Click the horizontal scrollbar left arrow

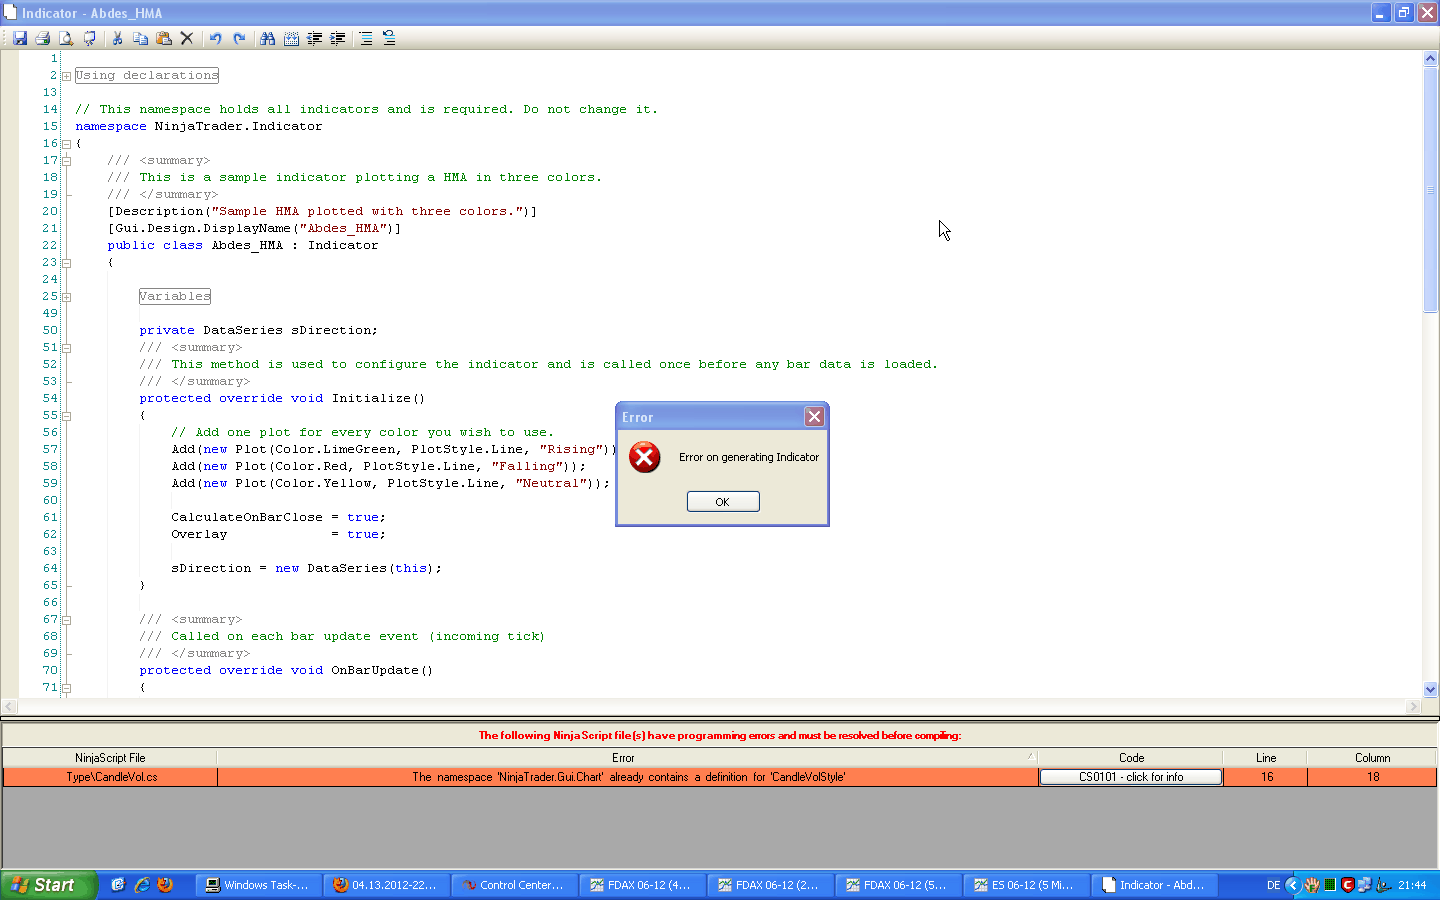tap(9, 707)
